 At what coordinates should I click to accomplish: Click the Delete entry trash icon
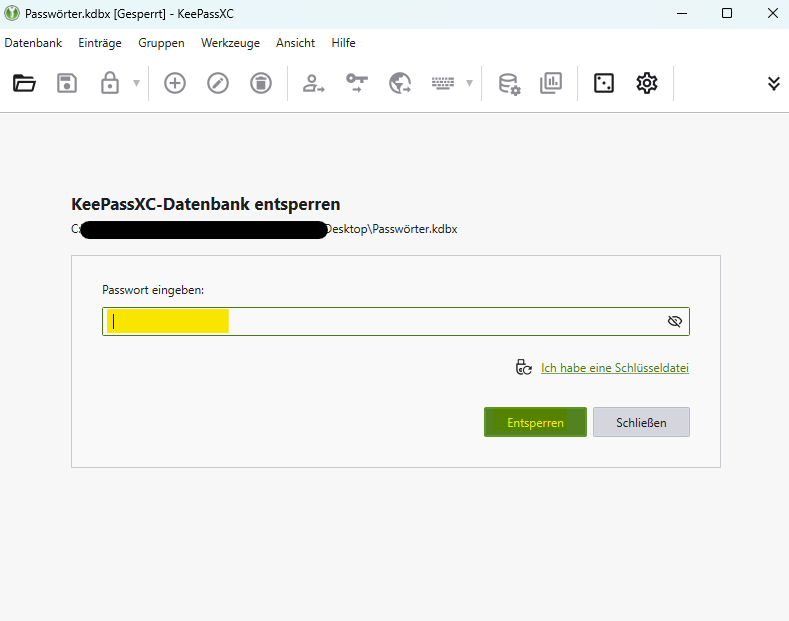coord(260,83)
